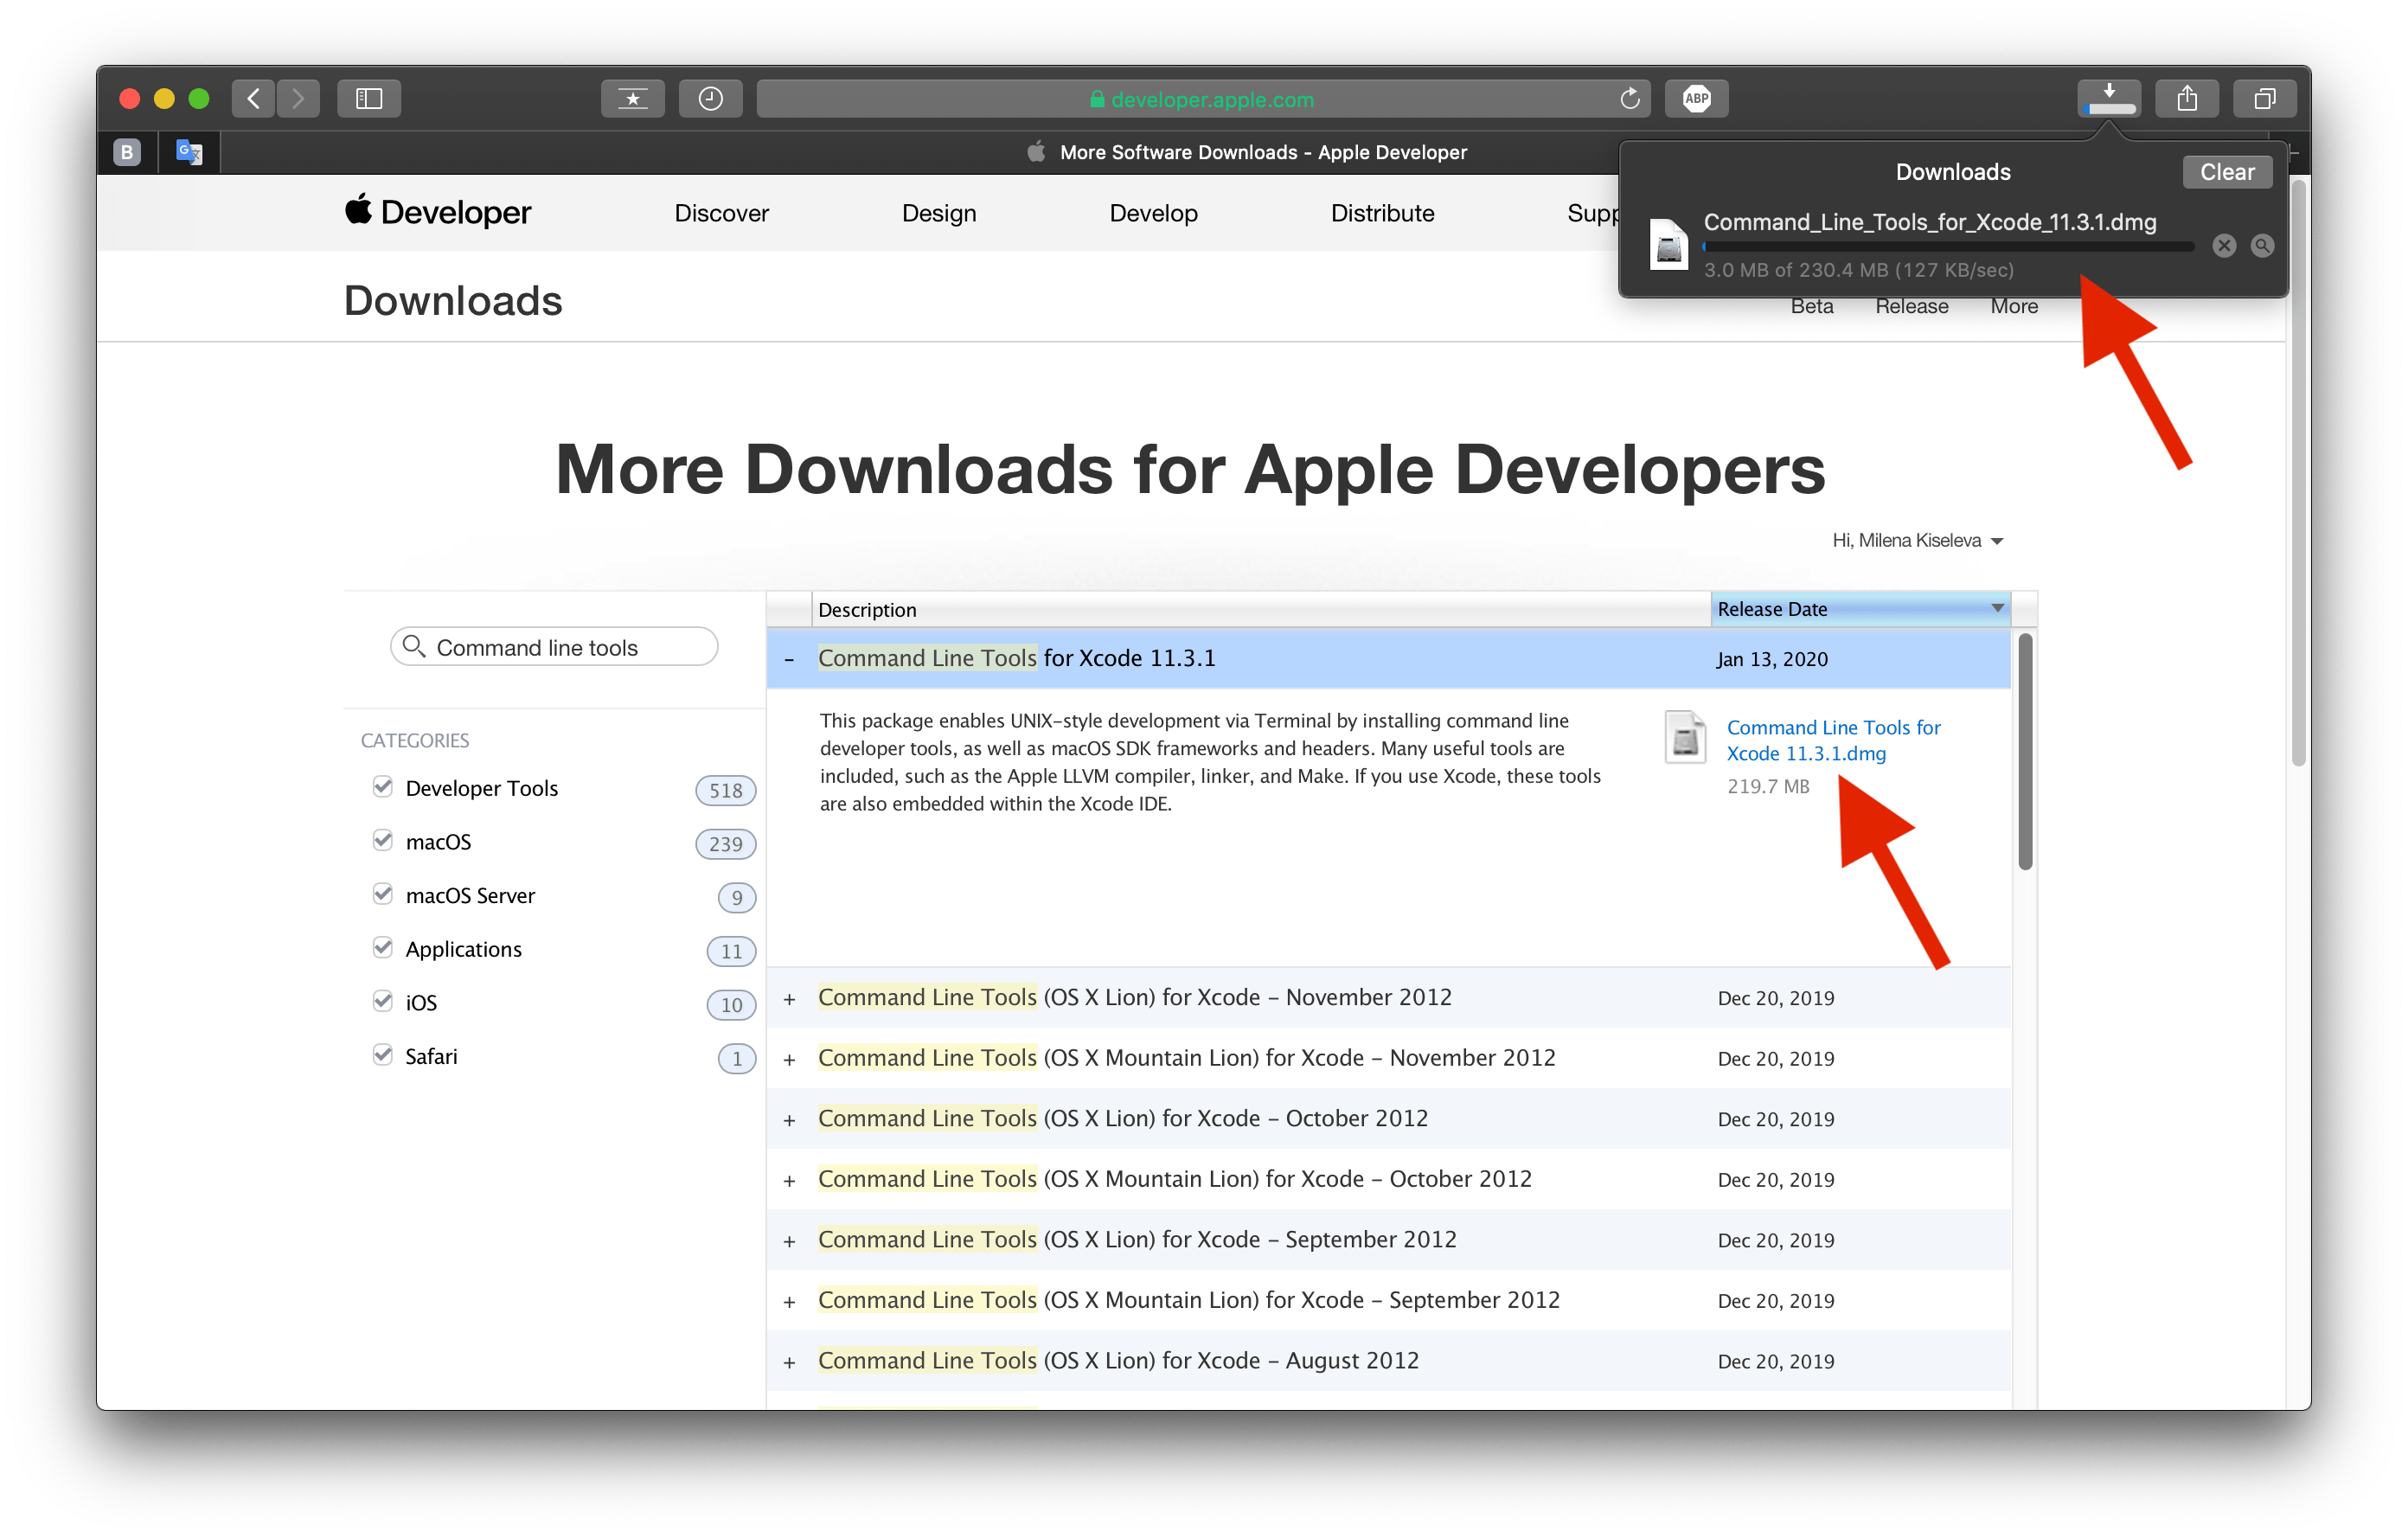This screenshot has width=2408, height=1538.
Task: Open the Hi, Milena Kiseleva account dropdown
Action: coord(1917,540)
